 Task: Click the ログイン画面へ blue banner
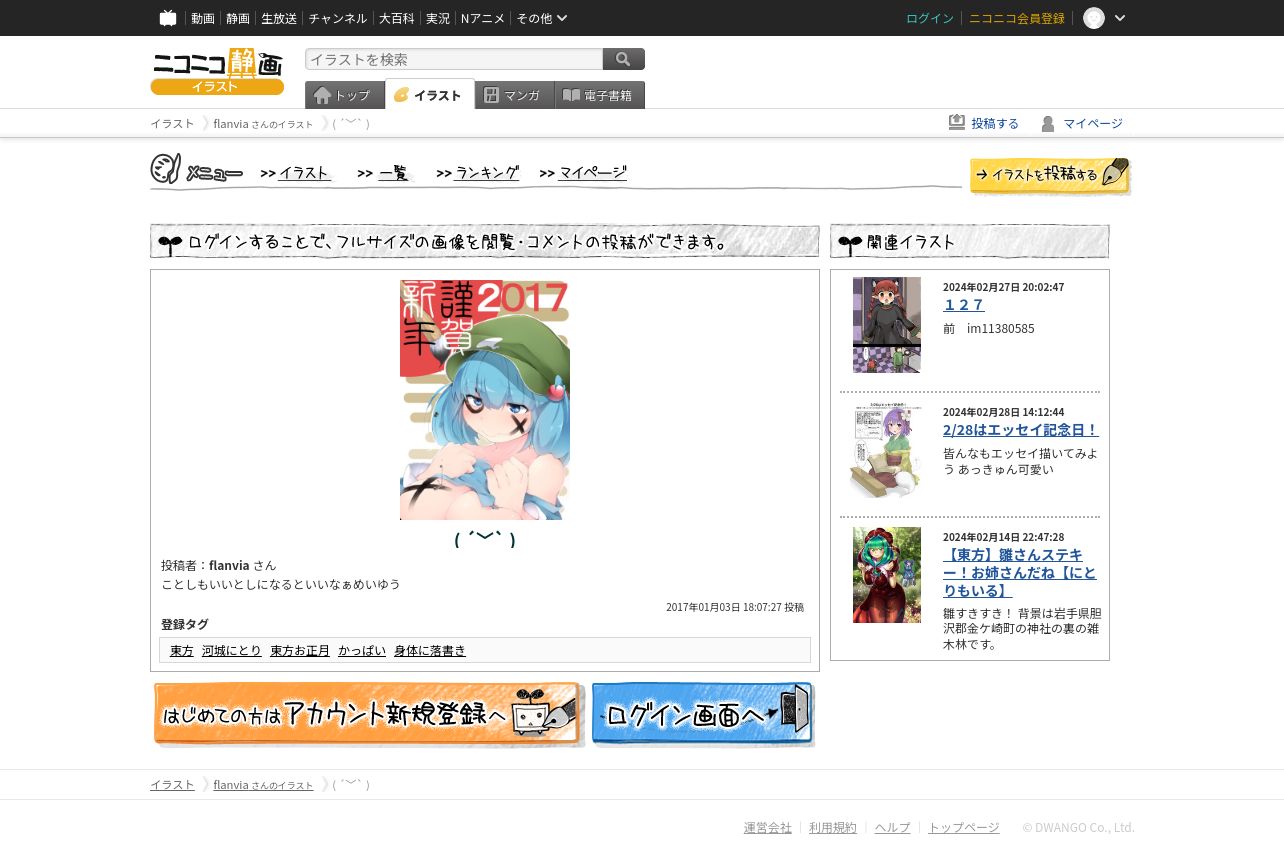[703, 714]
